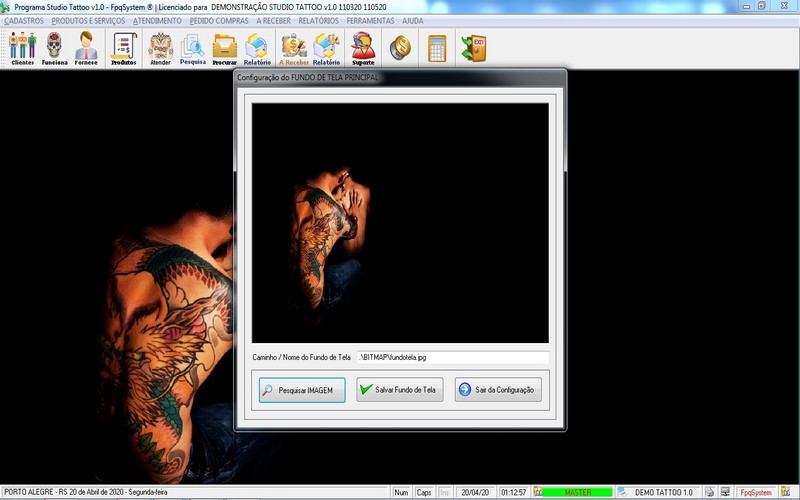Open the CADASTROS menu
800x500 pixels.
point(24,21)
